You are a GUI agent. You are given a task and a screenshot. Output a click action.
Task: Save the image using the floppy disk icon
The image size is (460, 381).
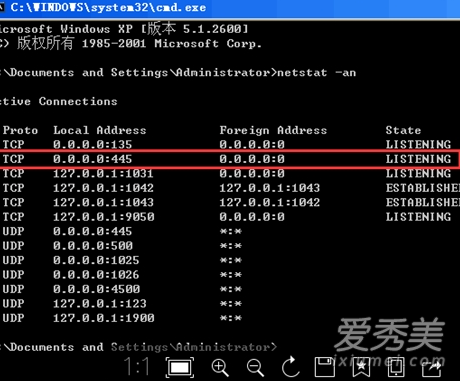(325, 367)
